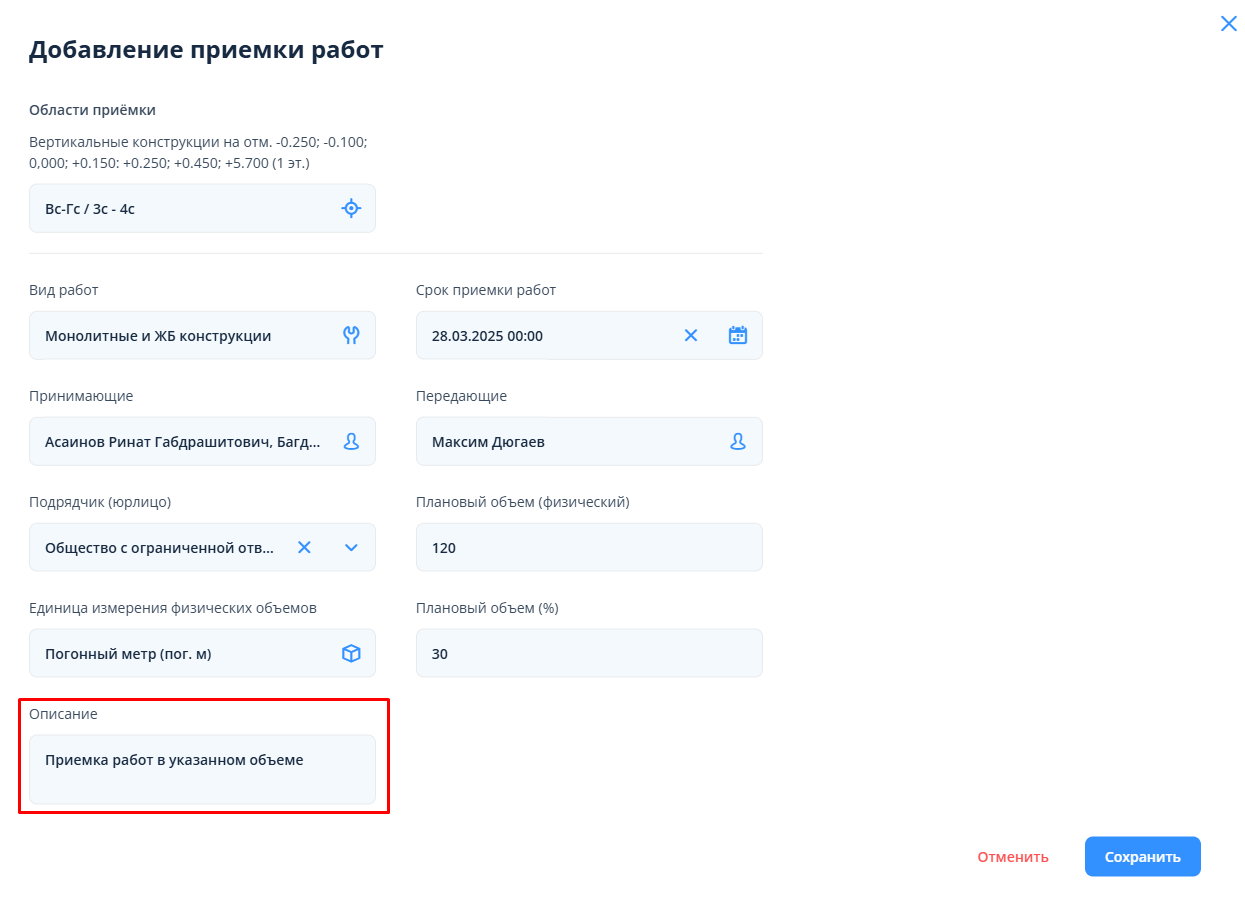Open the Передающие field with Максим Дюгаев
The width and height of the screenshot is (1245, 898).
coord(570,441)
